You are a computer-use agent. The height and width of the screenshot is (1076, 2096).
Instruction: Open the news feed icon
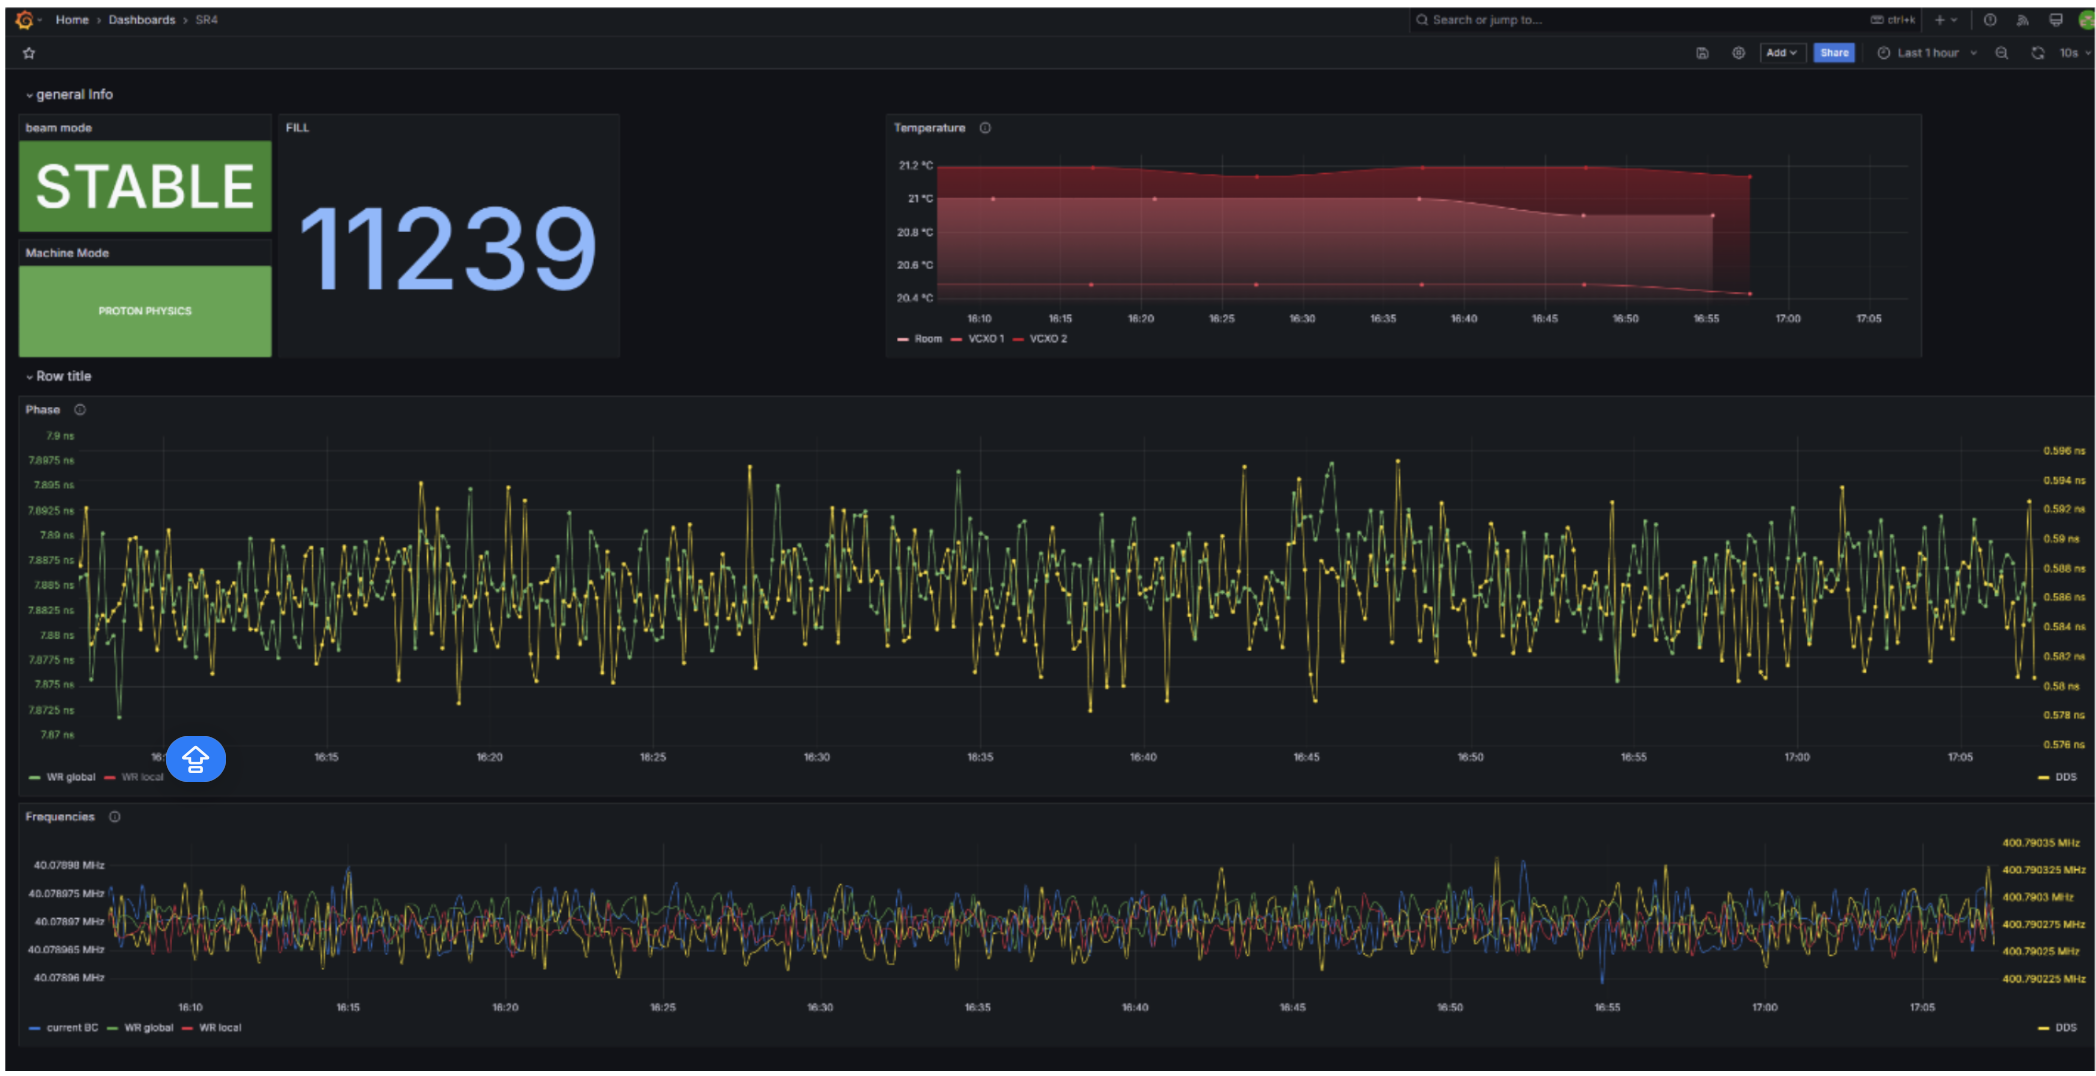[2022, 20]
